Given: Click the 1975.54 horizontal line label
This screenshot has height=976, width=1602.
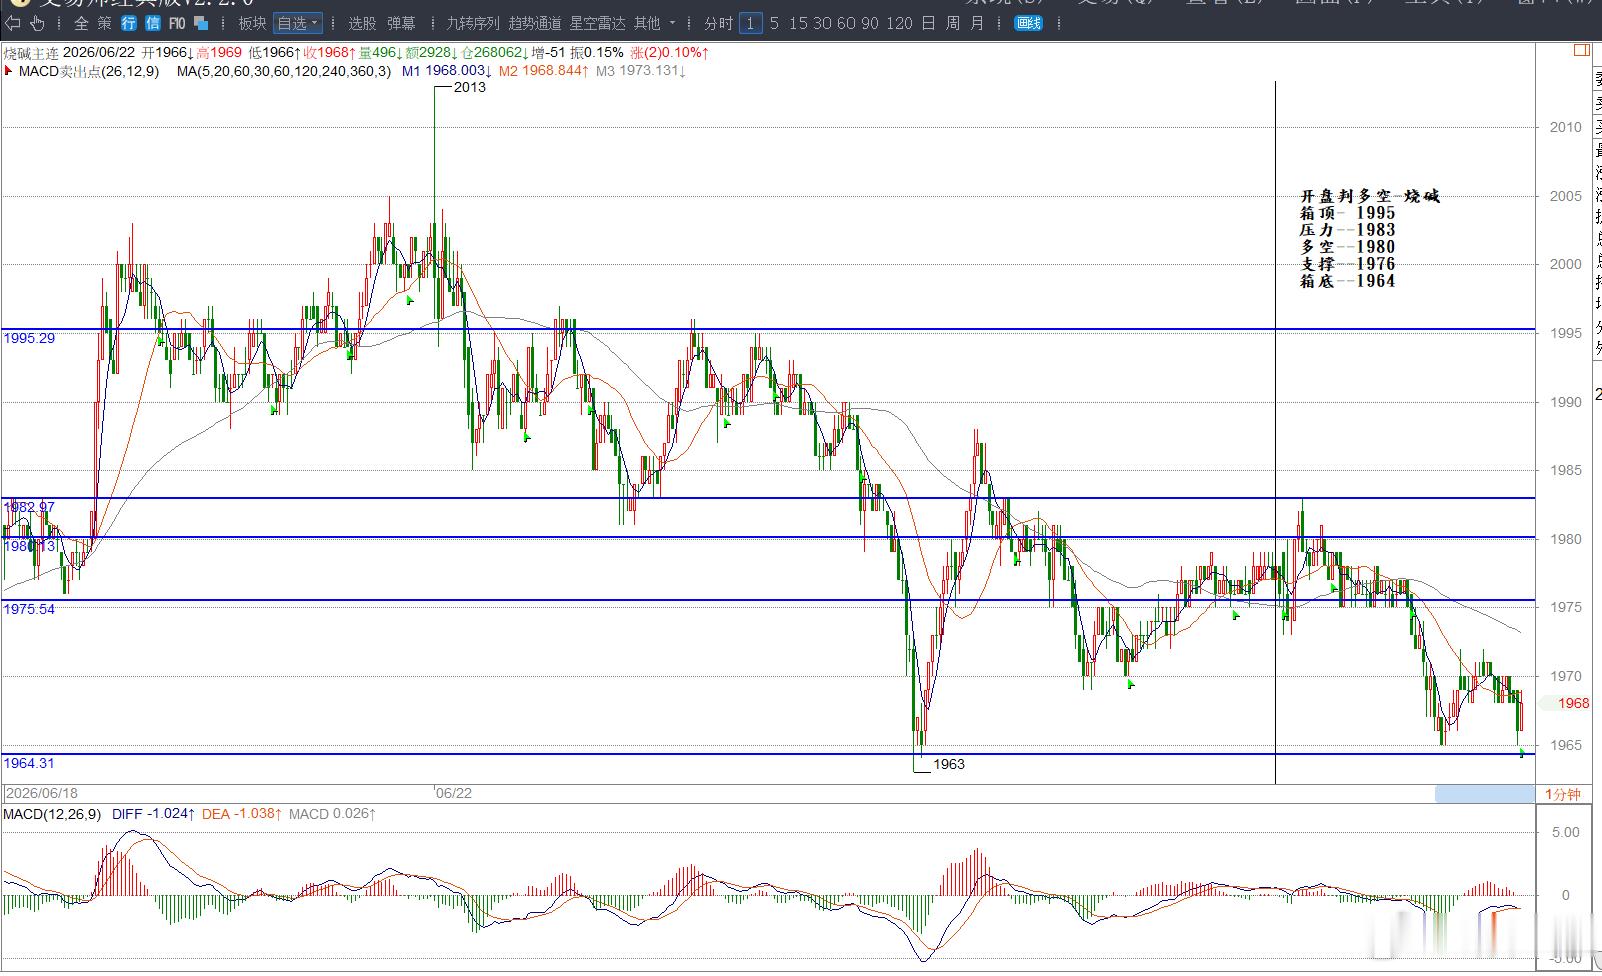Looking at the screenshot, I should coord(29,609).
